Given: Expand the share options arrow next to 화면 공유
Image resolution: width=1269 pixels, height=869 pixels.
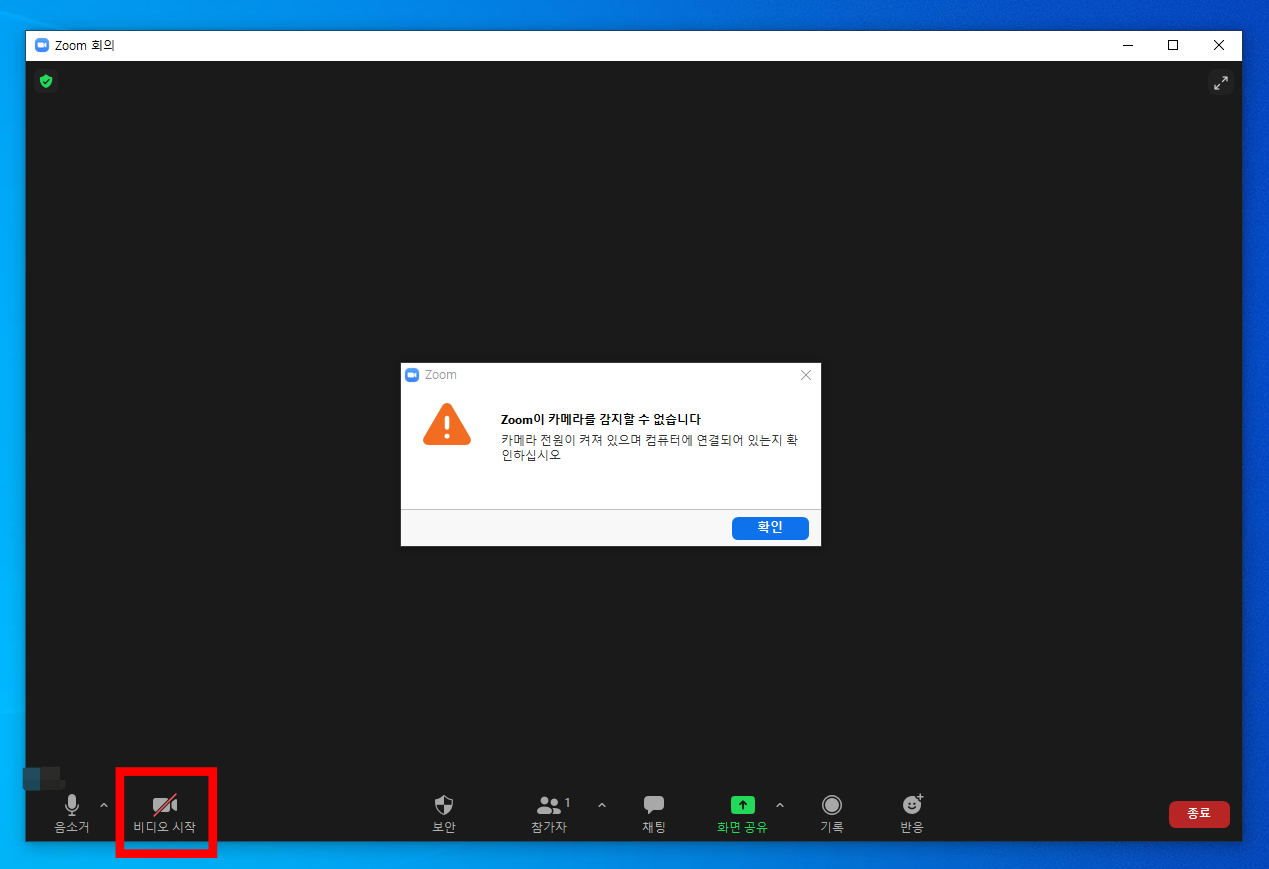Looking at the screenshot, I should (780, 804).
